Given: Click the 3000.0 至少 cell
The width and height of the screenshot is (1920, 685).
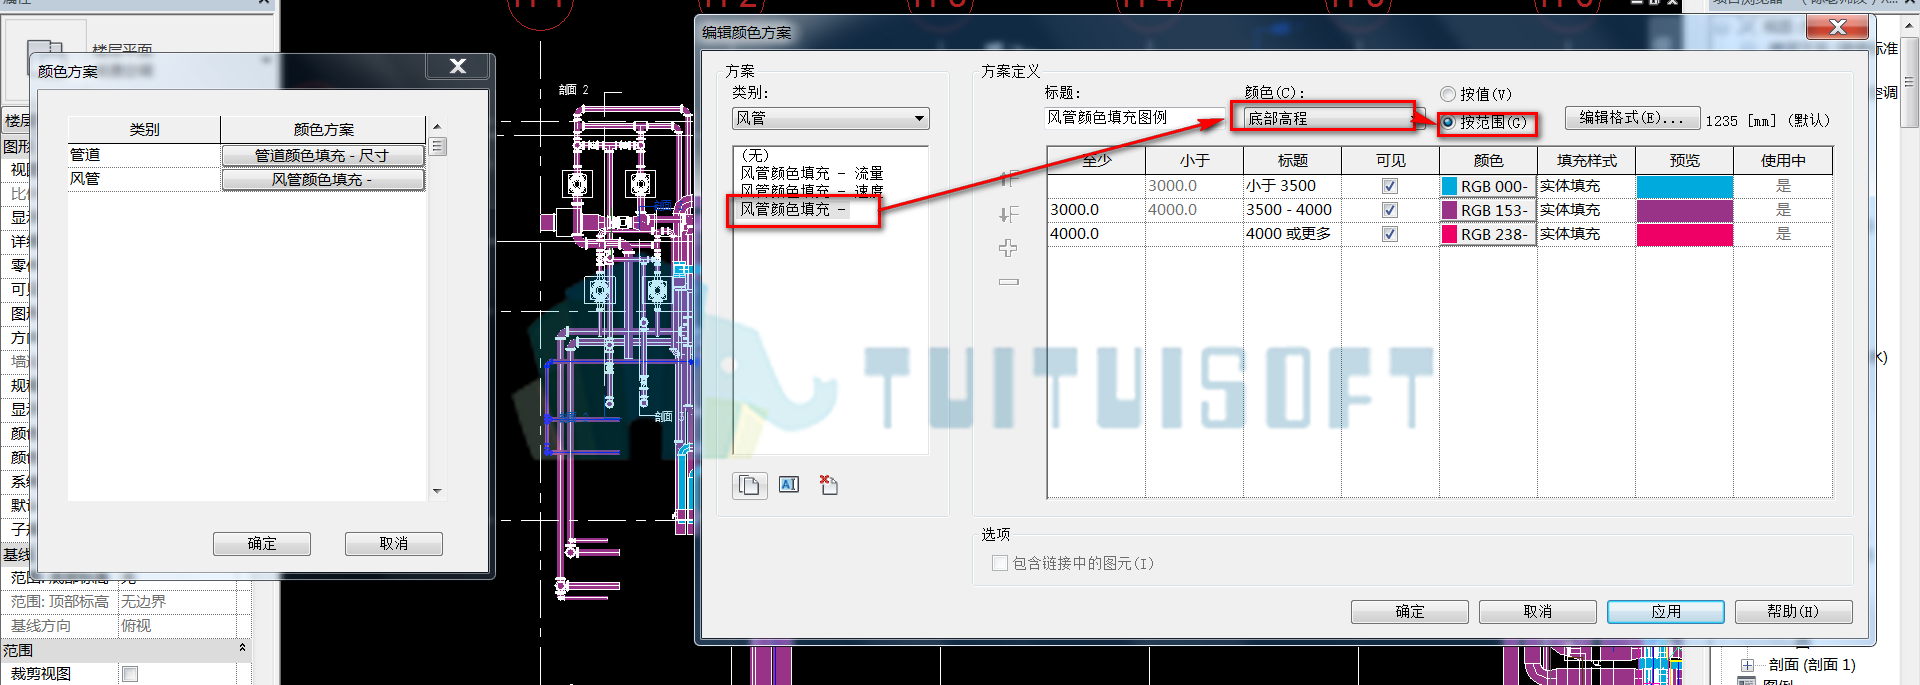Looking at the screenshot, I should (x=1095, y=210).
